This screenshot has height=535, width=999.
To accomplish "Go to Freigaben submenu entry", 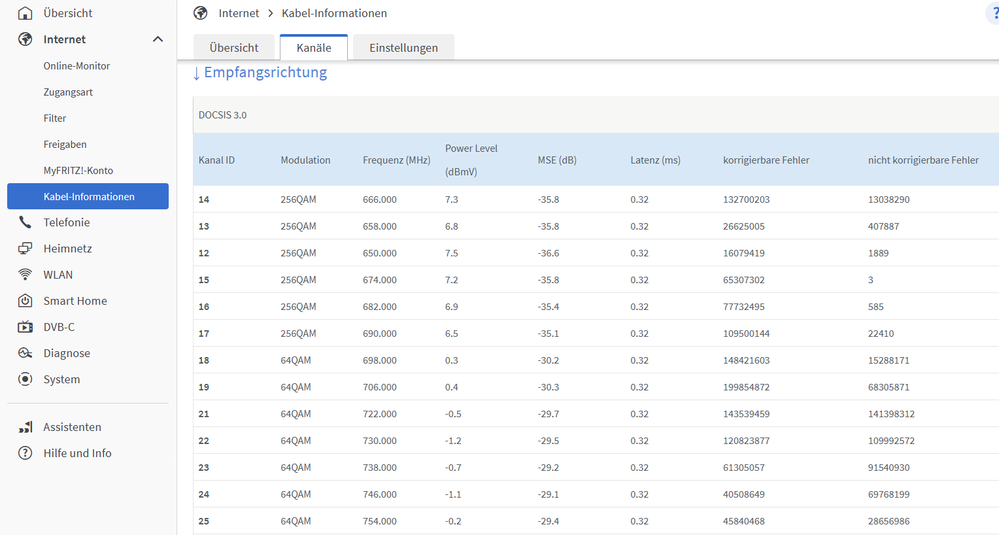I will tap(65, 144).
